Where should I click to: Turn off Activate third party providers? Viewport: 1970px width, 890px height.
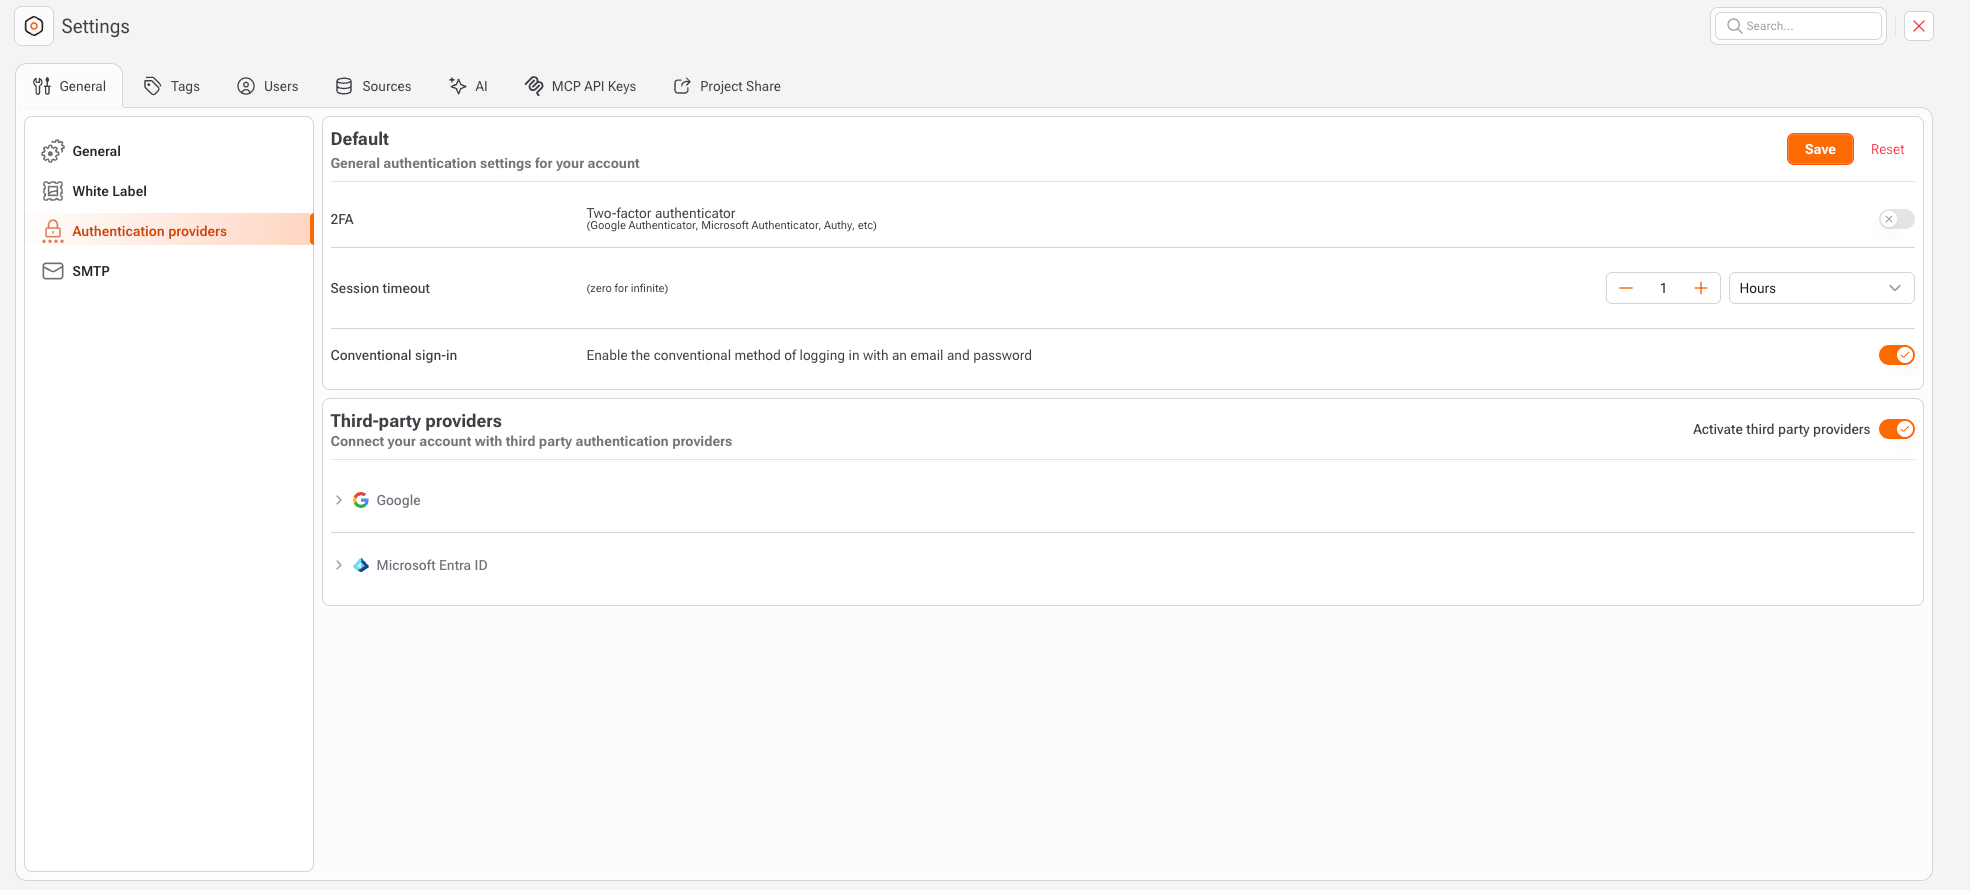point(1896,429)
